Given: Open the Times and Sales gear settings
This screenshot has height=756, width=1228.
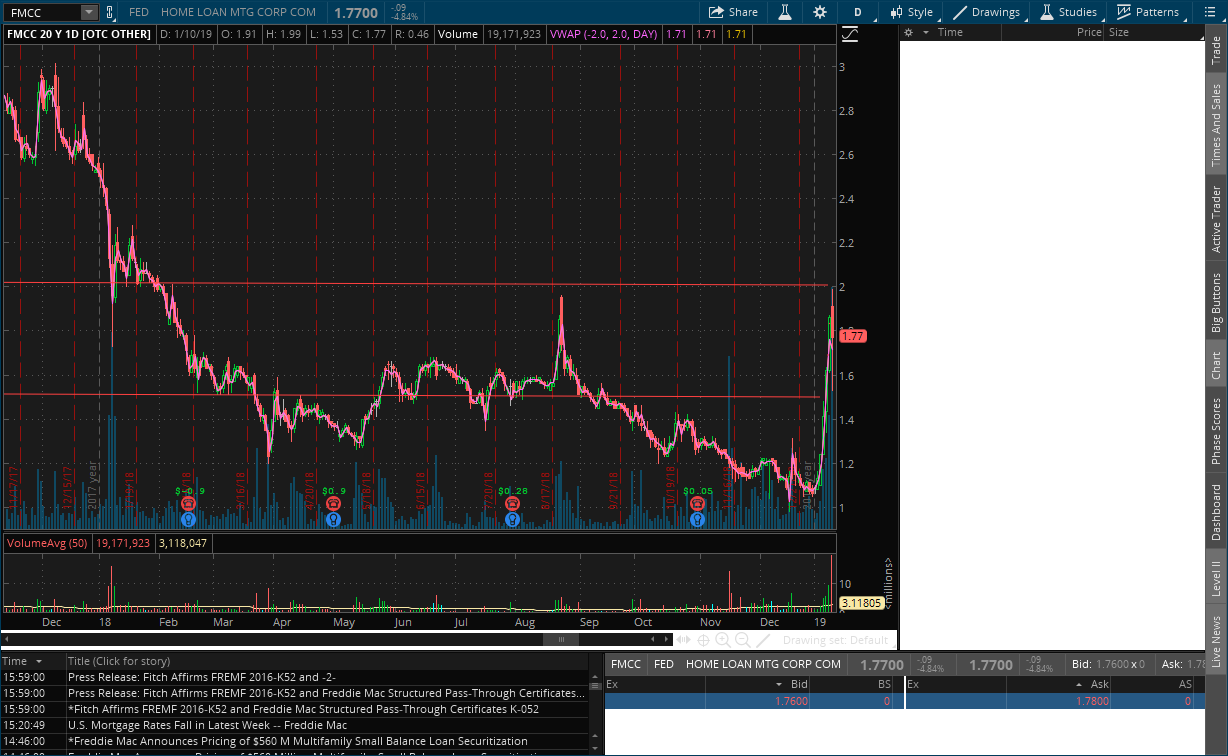Looking at the screenshot, I should 908,32.
